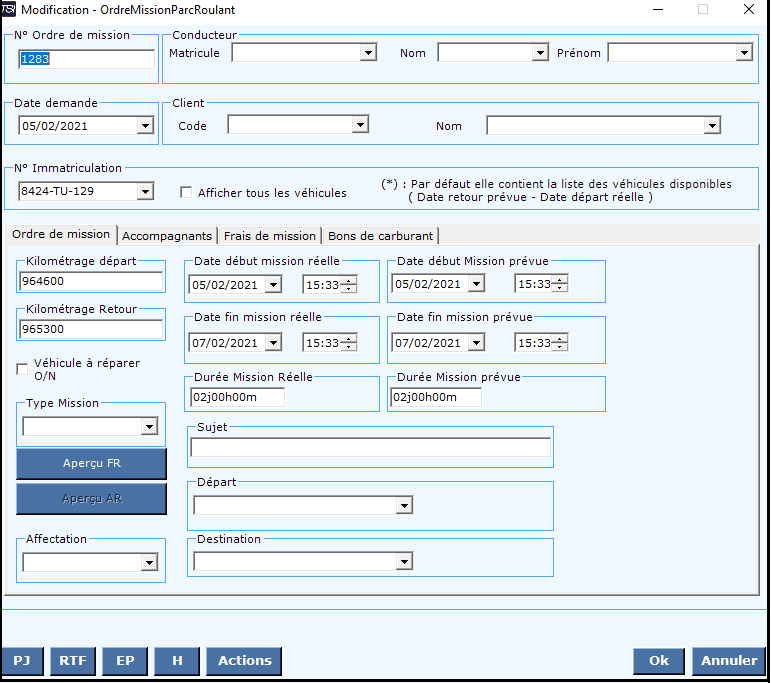Open the Destination dropdown list
The image size is (771, 683).
(404, 562)
